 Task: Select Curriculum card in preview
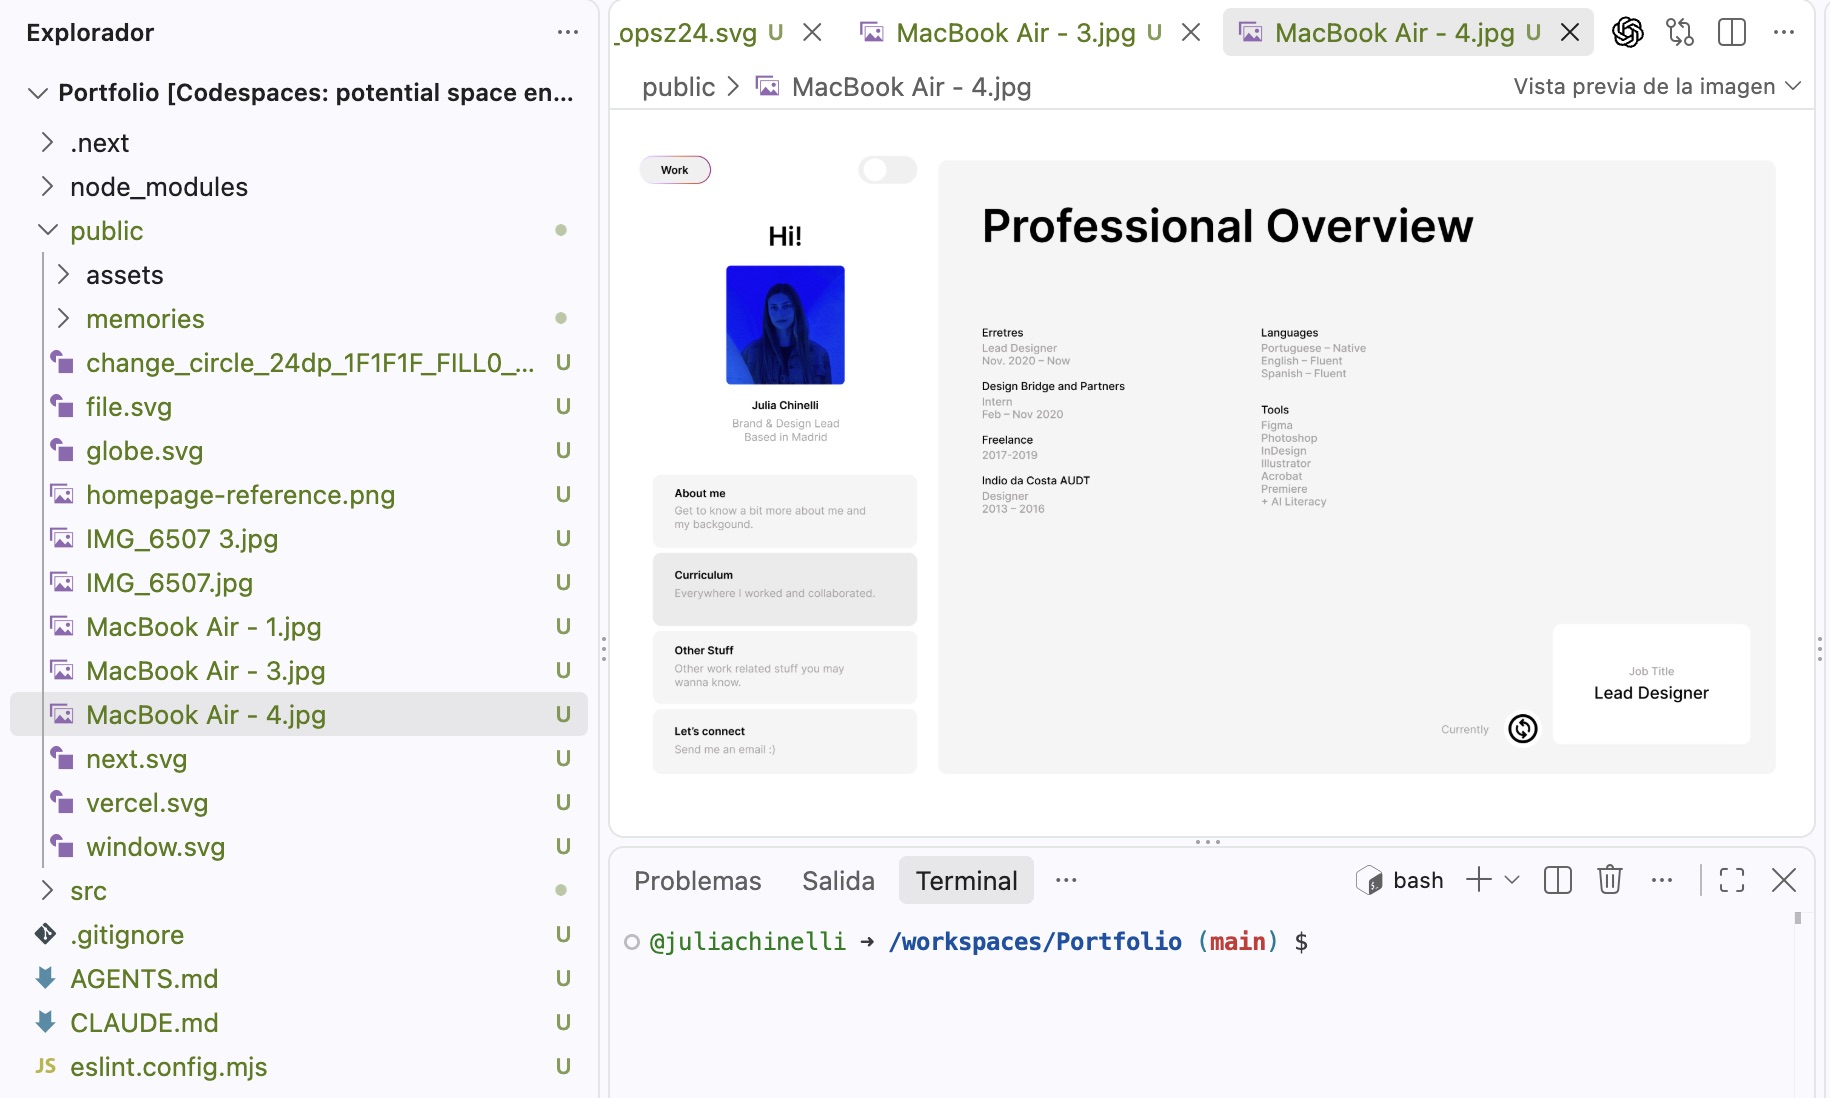click(x=785, y=588)
